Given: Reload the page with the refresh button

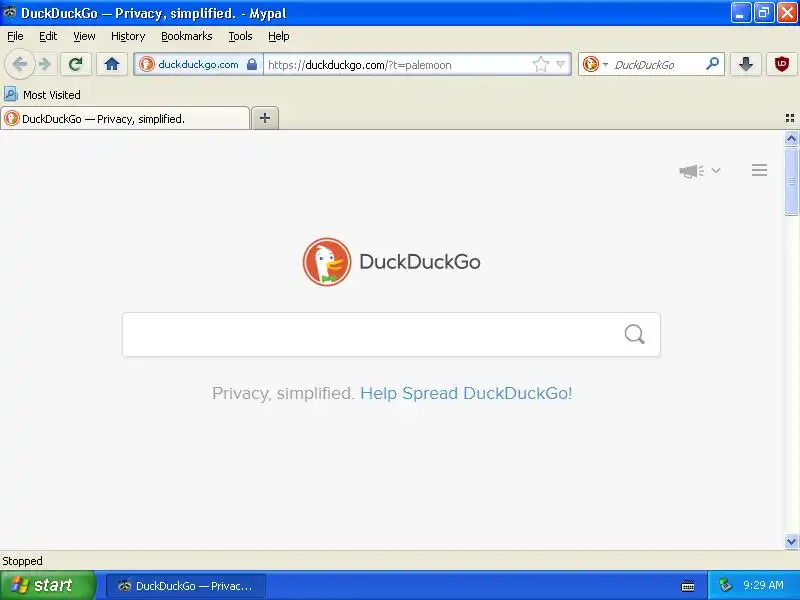Looking at the screenshot, I should tap(76, 64).
